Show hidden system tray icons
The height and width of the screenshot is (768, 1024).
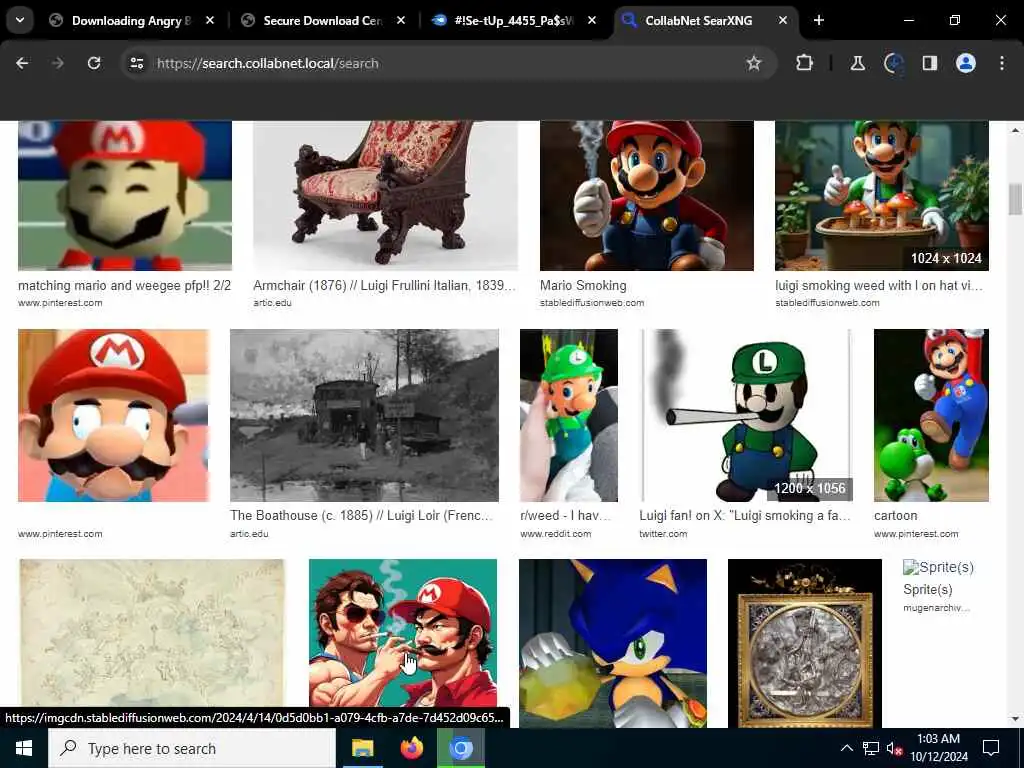(x=846, y=748)
